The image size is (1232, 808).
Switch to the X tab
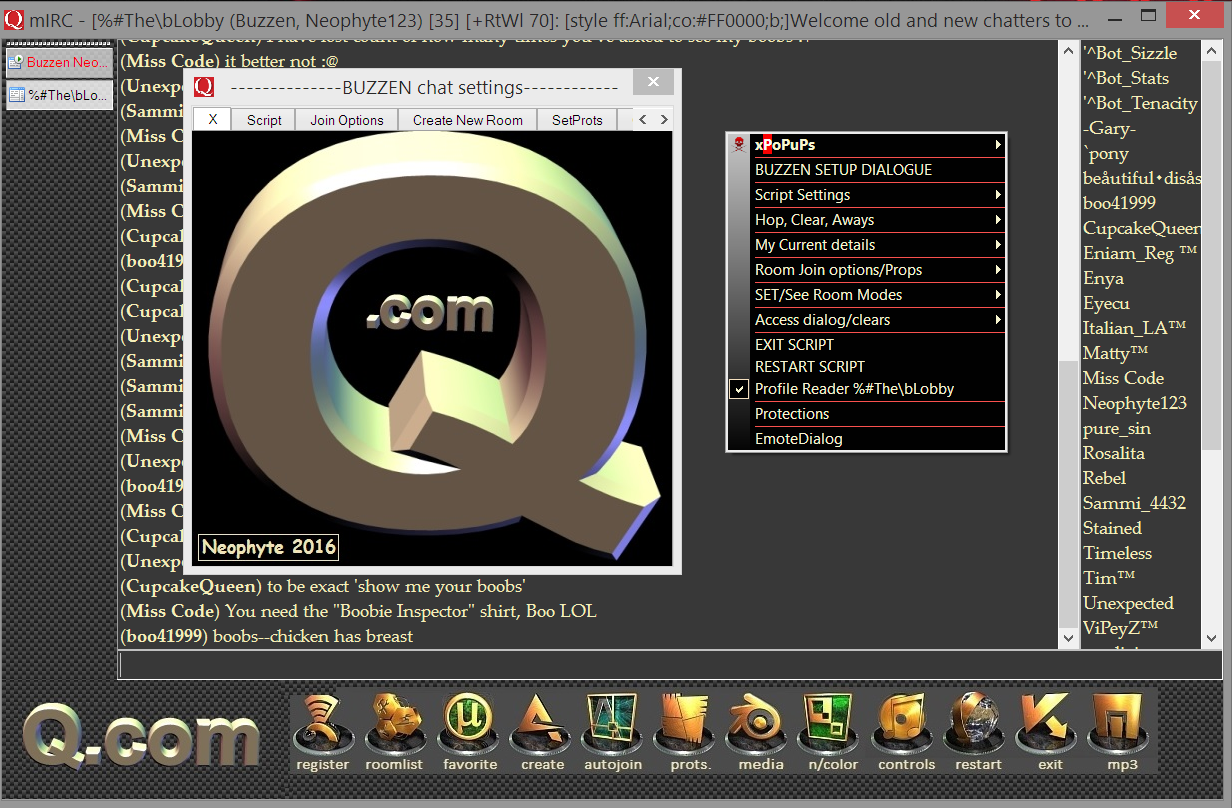tap(212, 120)
